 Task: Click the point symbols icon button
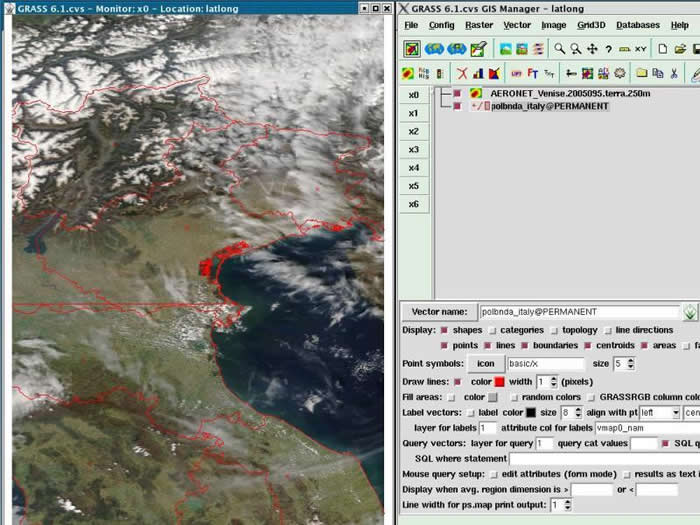(485, 364)
